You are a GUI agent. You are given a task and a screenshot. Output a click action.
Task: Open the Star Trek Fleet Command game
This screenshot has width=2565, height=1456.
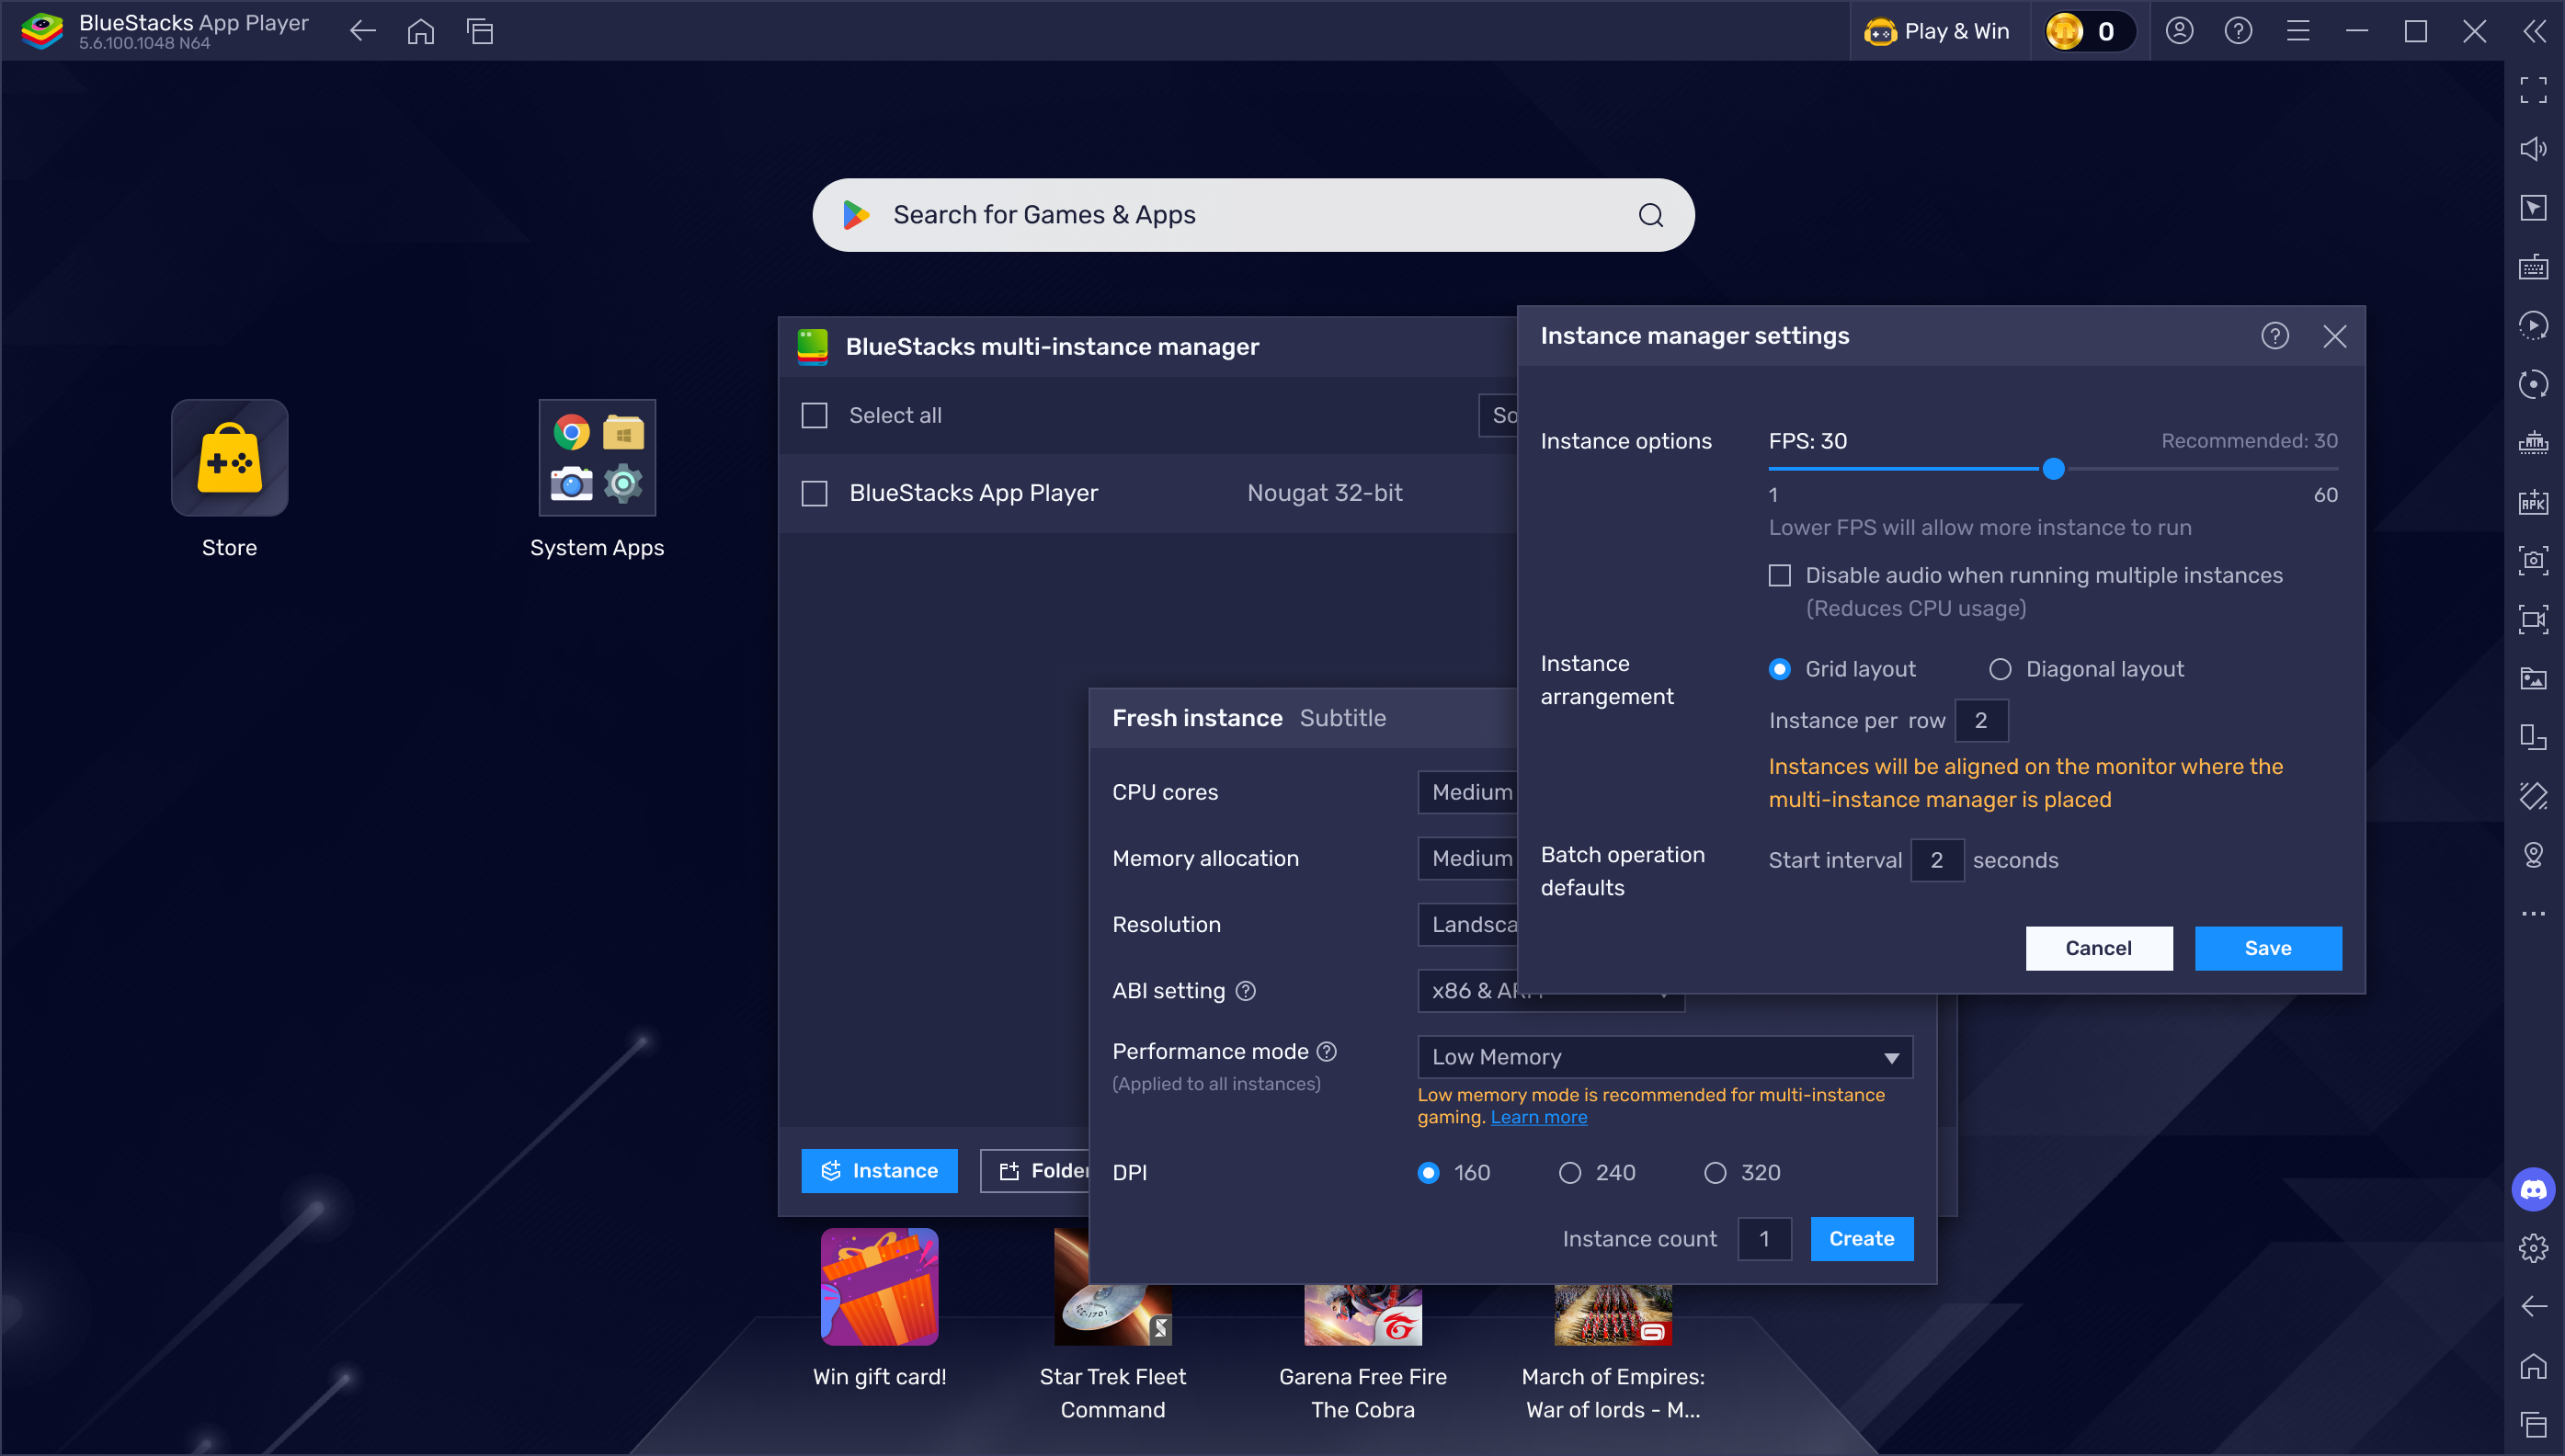pos(1113,1315)
